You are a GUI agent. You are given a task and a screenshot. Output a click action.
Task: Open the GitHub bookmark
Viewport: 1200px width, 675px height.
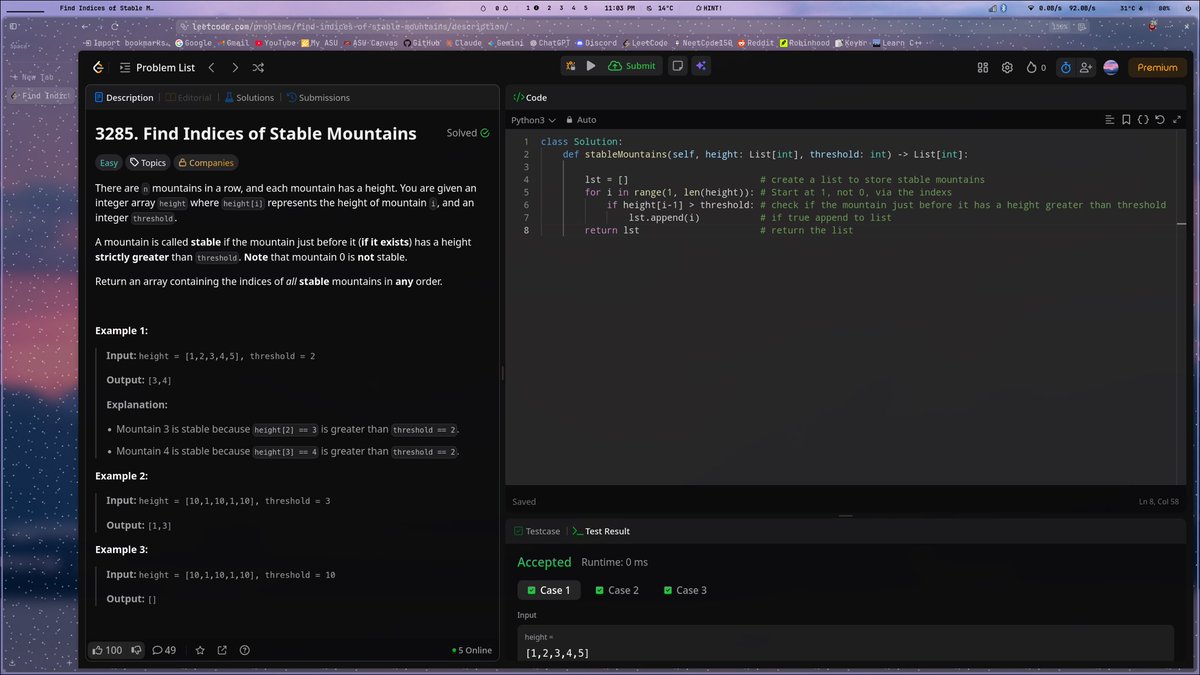click(x=420, y=43)
